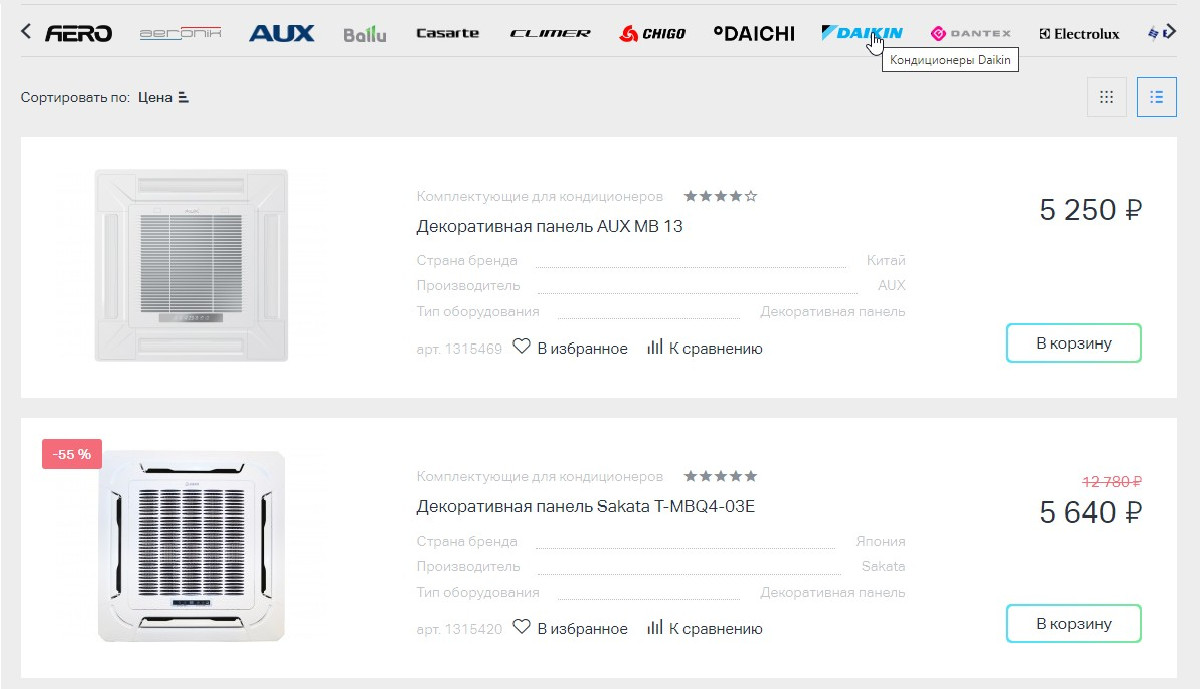Screen dimensions: 1200x689
Task: Select the Dantex brand logo
Action: tap(970, 33)
